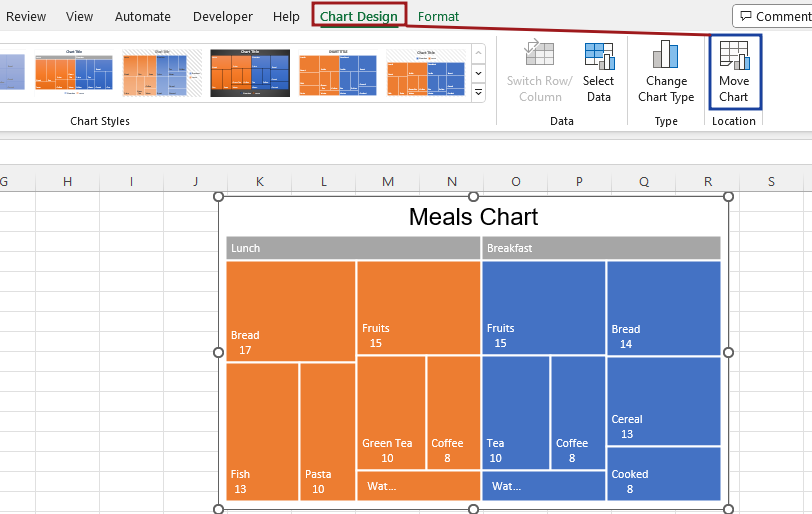Viewport: 812px width, 514px height.
Task: Select column P header
Action: [579, 181]
